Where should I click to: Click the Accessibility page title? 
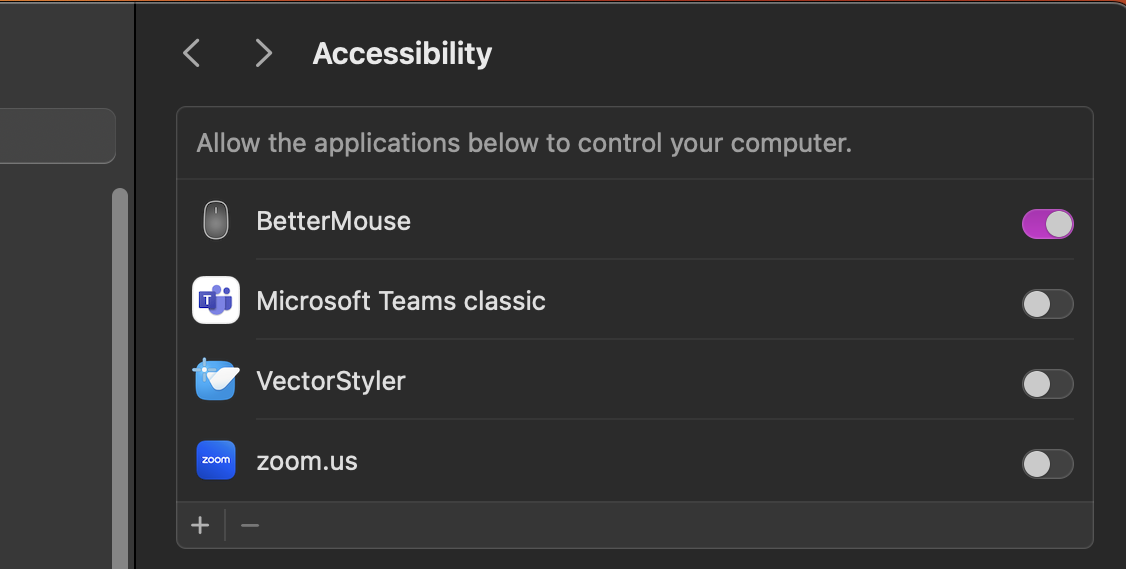(x=402, y=53)
